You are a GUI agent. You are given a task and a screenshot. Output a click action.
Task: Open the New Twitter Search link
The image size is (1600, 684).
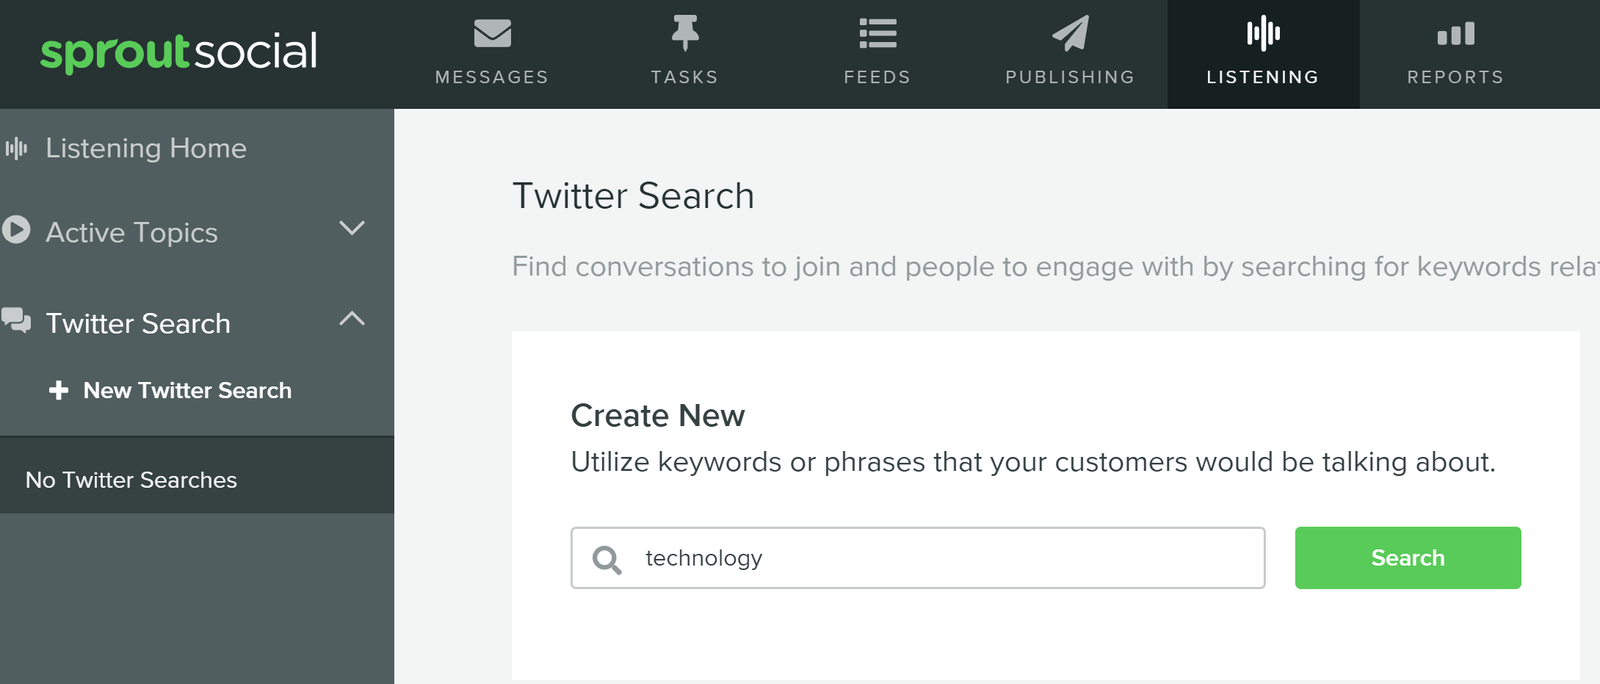pyautogui.click(x=187, y=390)
